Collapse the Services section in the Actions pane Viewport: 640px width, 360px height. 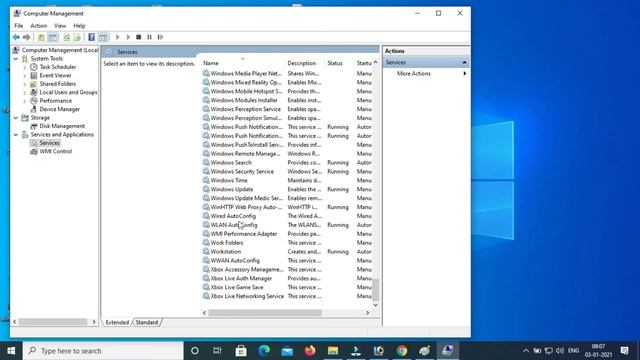[x=464, y=62]
